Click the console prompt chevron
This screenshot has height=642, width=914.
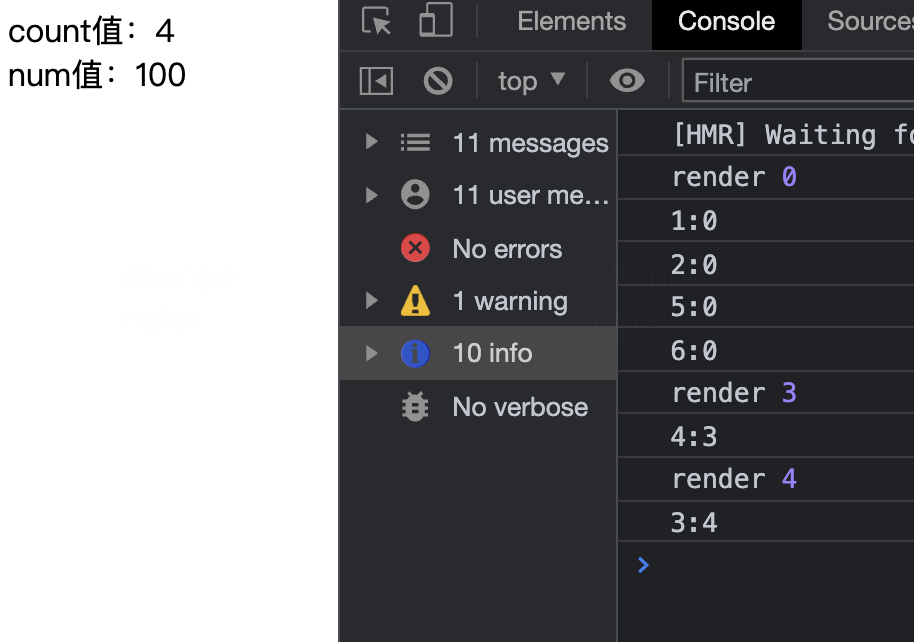[643, 564]
